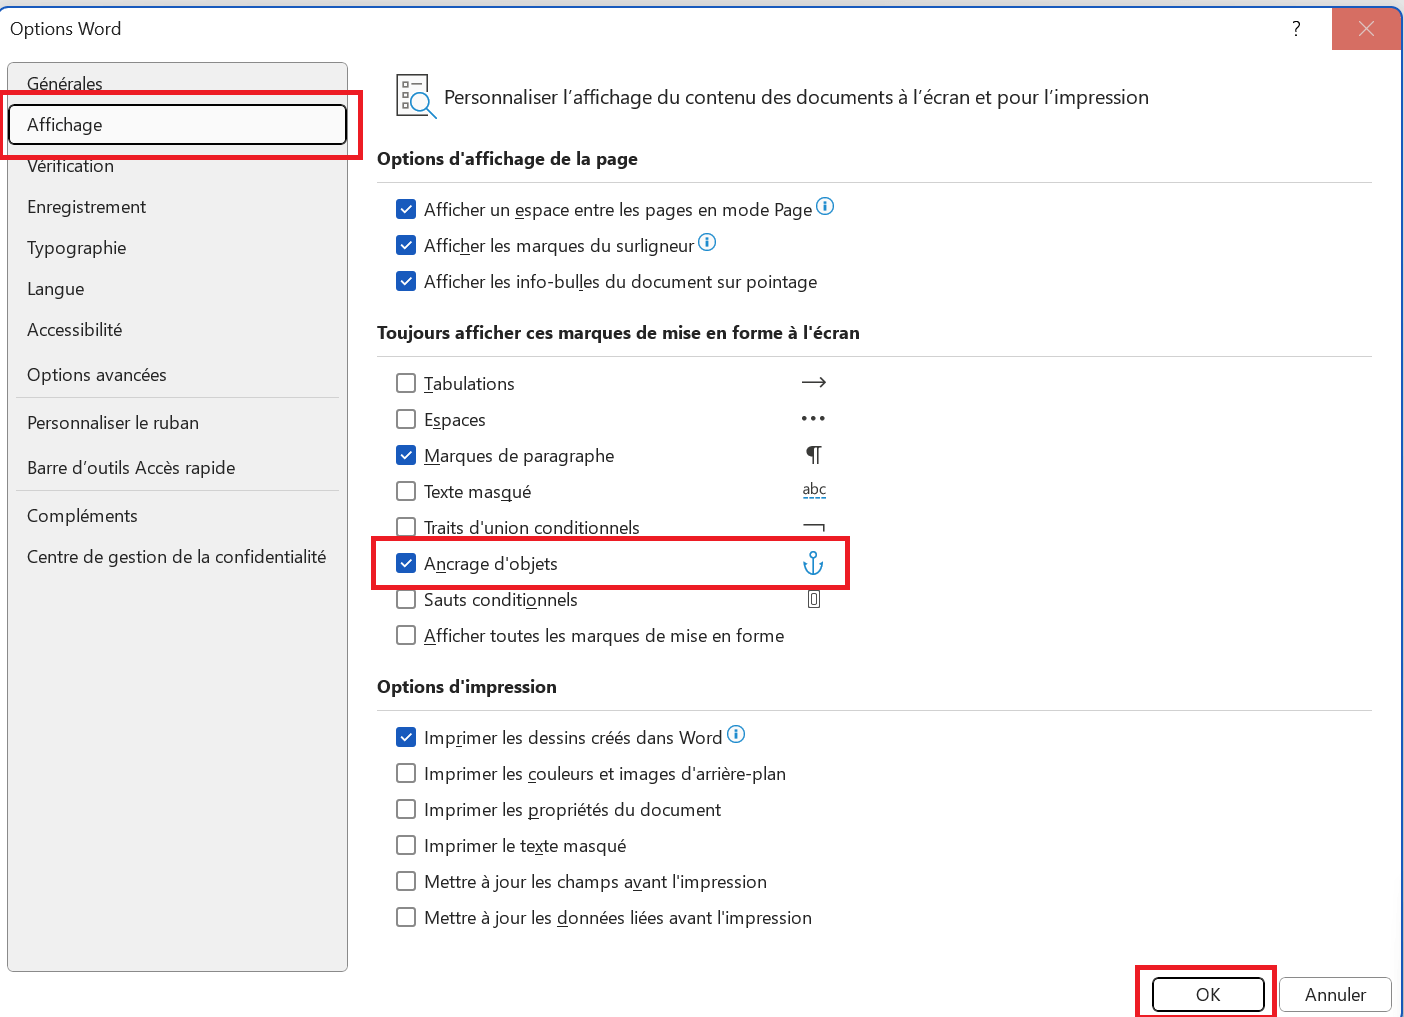1404x1017 pixels.
Task: Uncheck Marques de paragraphe
Action: pyautogui.click(x=406, y=456)
